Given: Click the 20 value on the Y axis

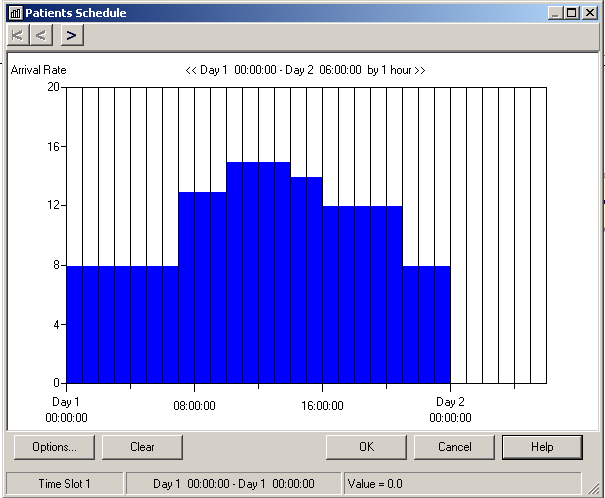Looking at the screenshot, I should (x=54, y=87).
